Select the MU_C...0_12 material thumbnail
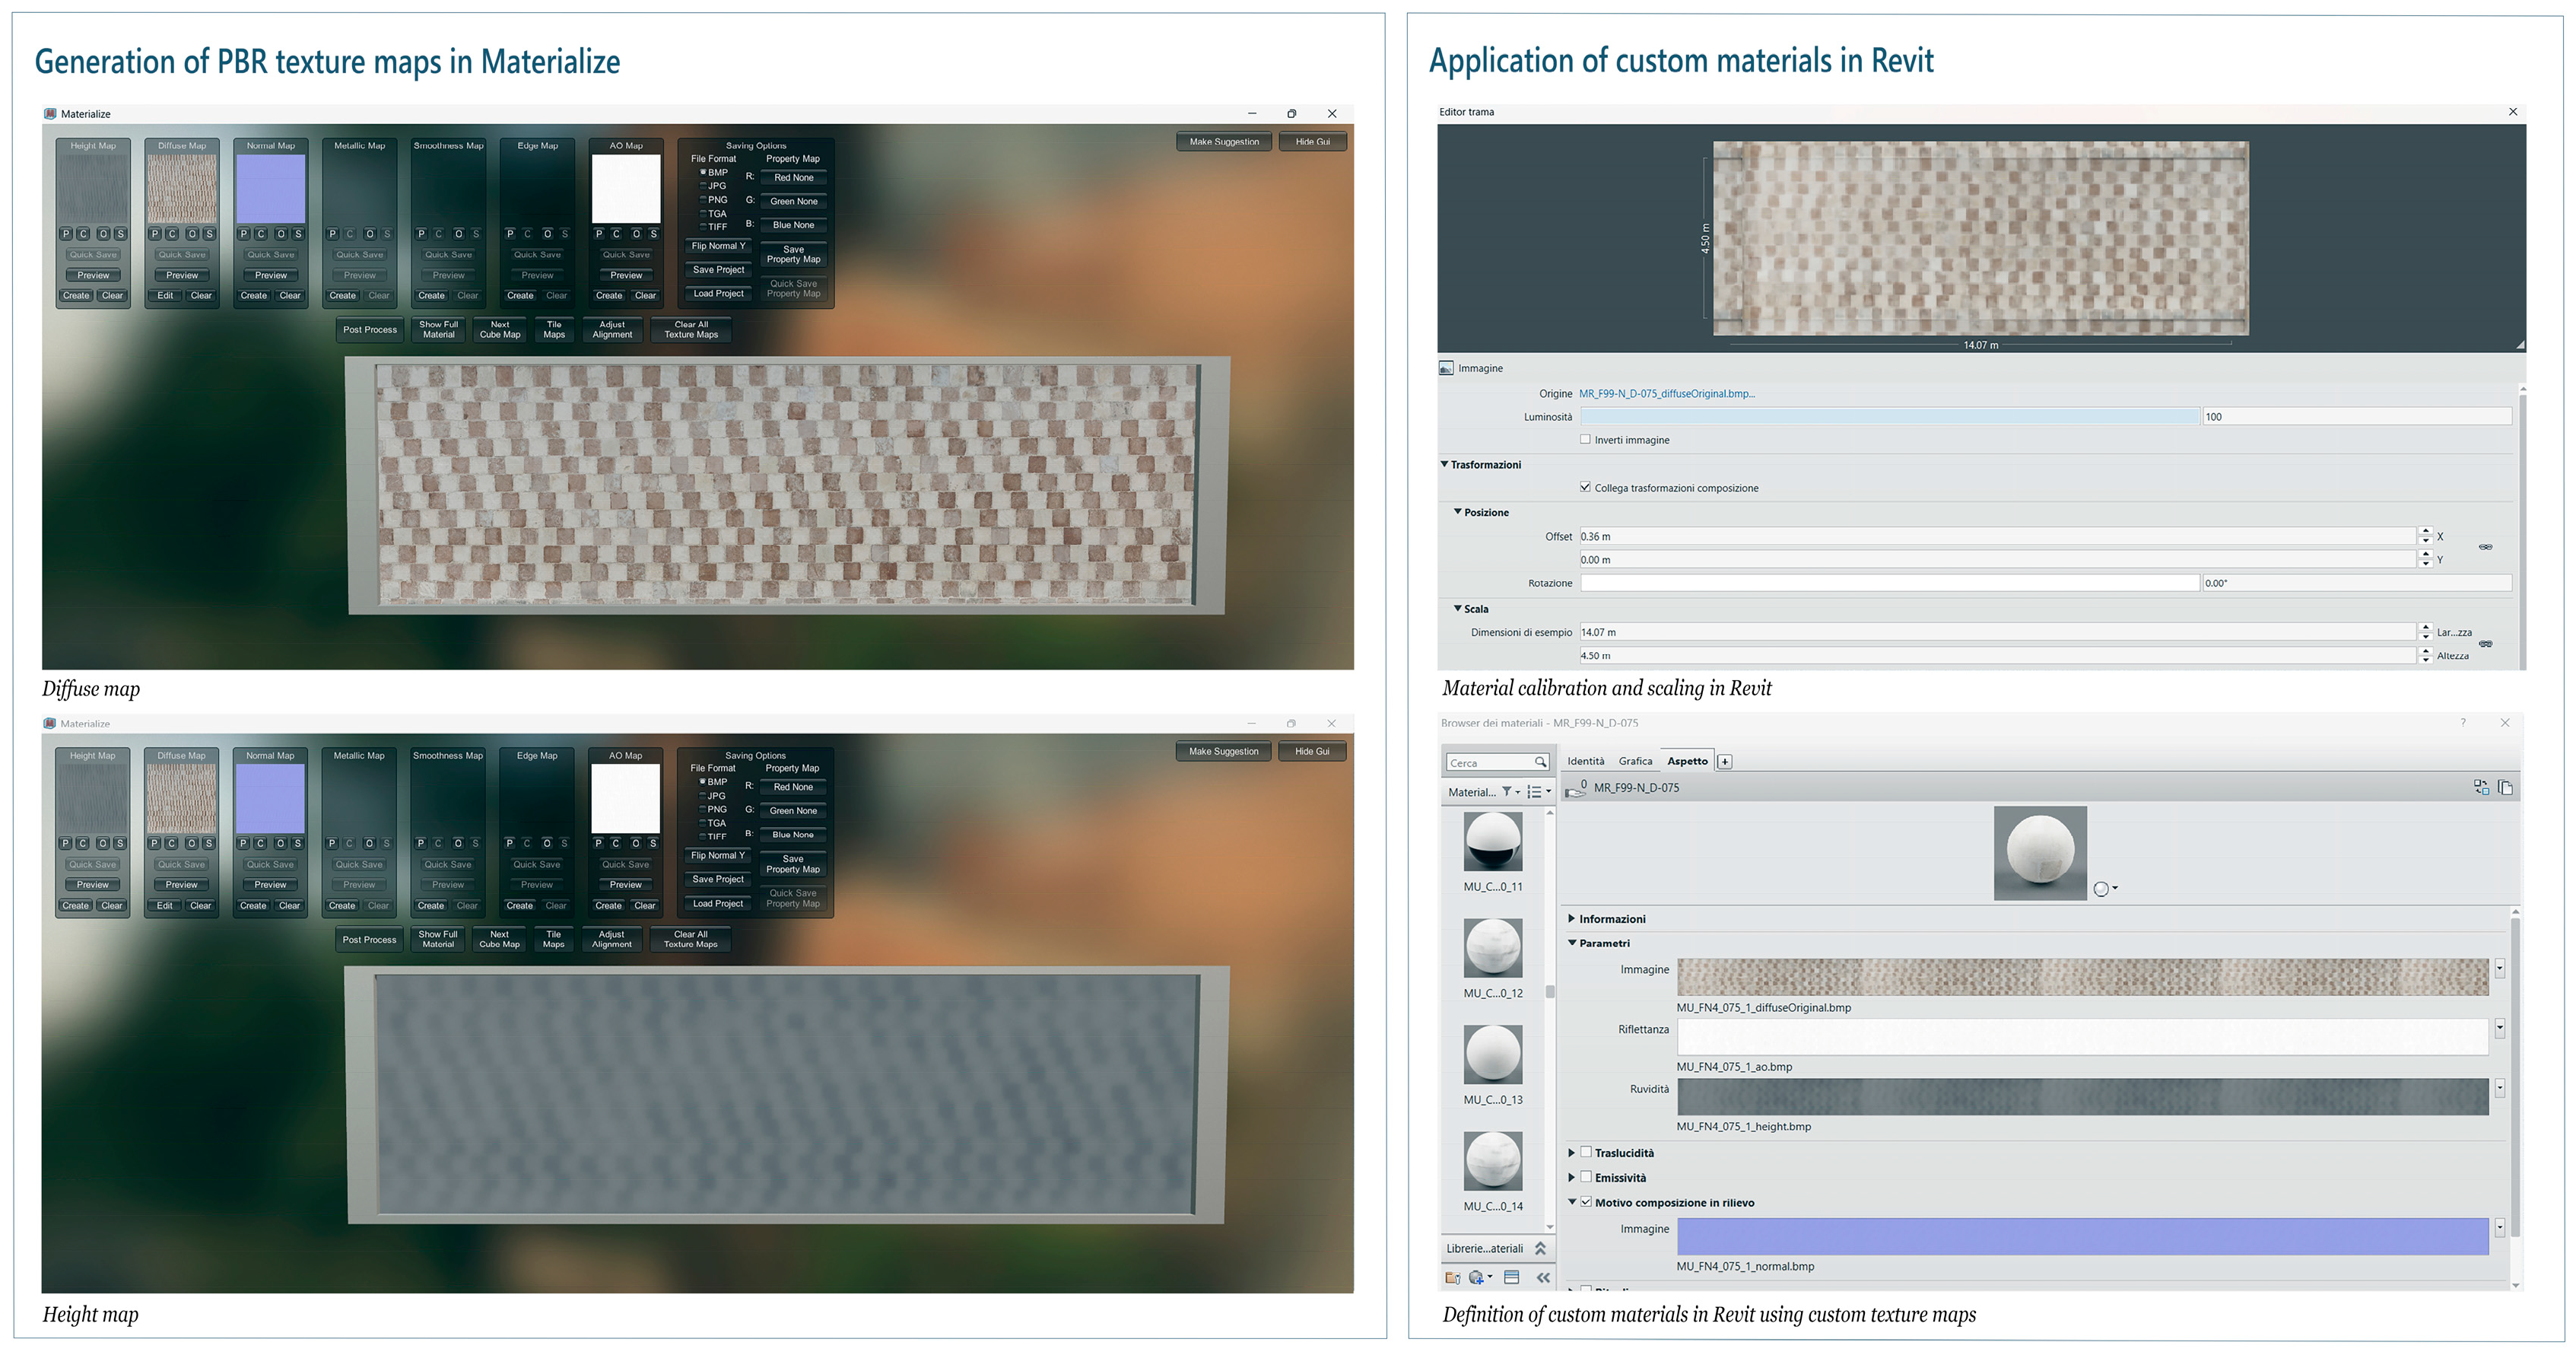2576x1355 pixels. (x=1493, y=948)
